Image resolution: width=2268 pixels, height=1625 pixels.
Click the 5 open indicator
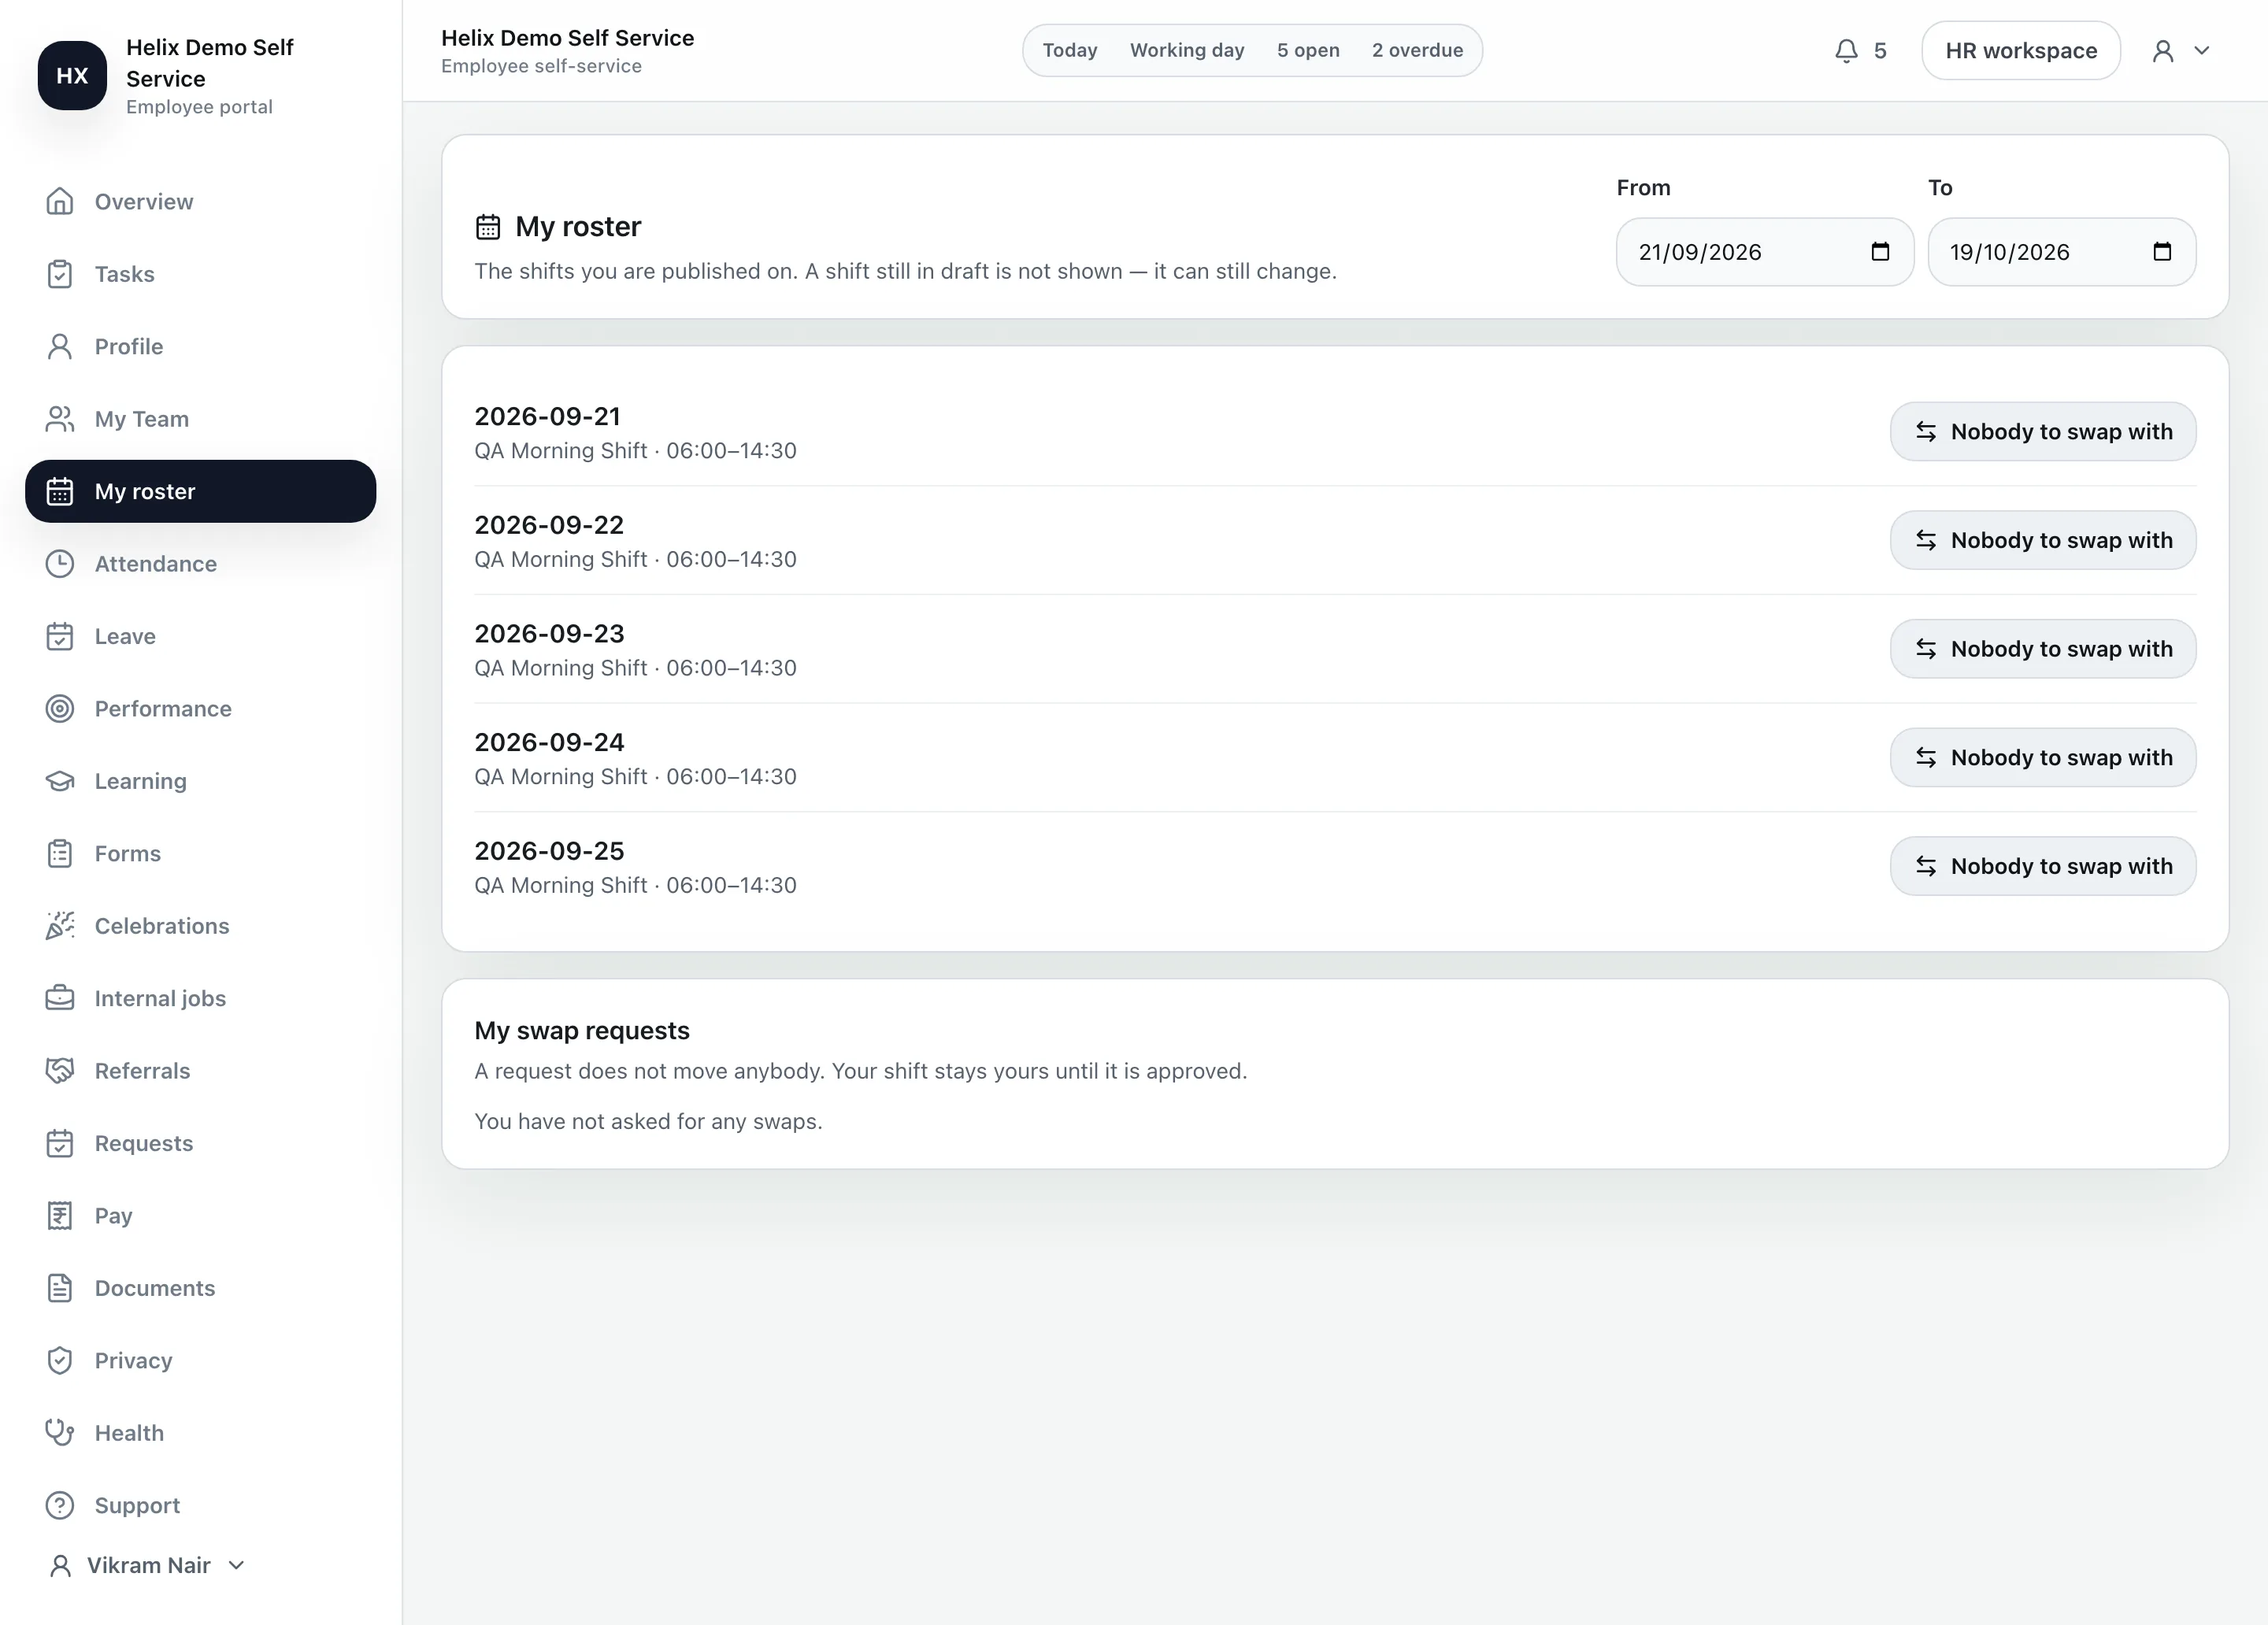(x=1308, y=50)
